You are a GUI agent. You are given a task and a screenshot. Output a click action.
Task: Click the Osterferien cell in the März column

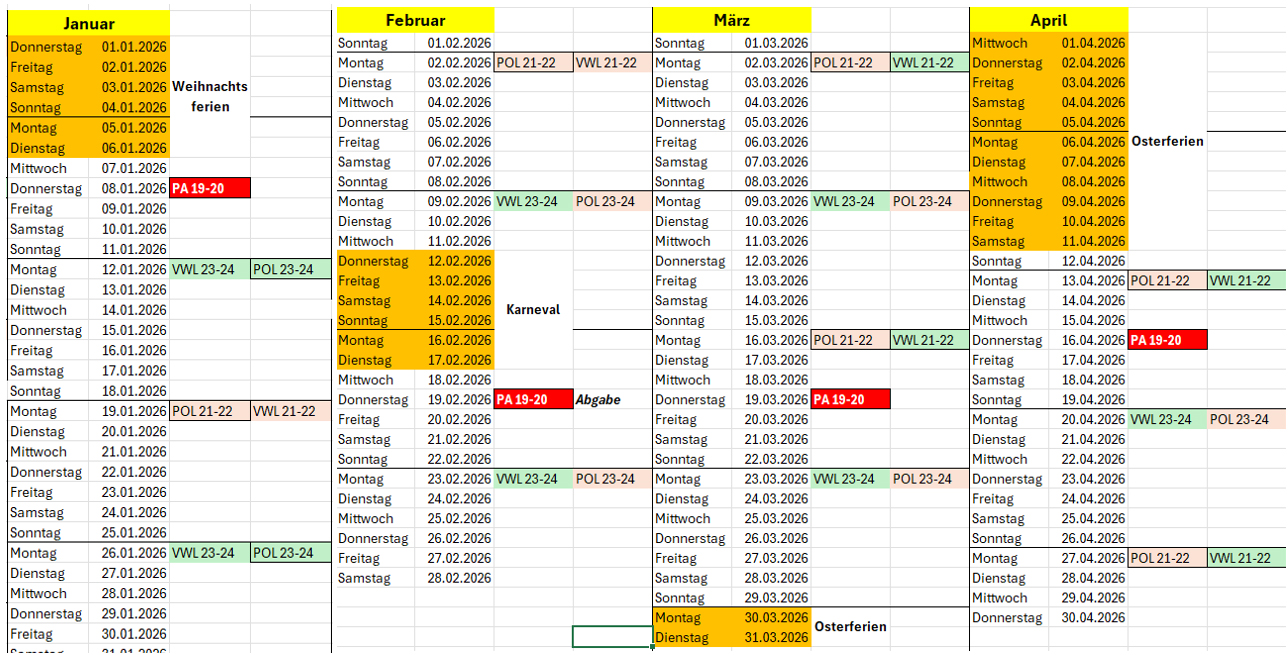tap(850, 627)
